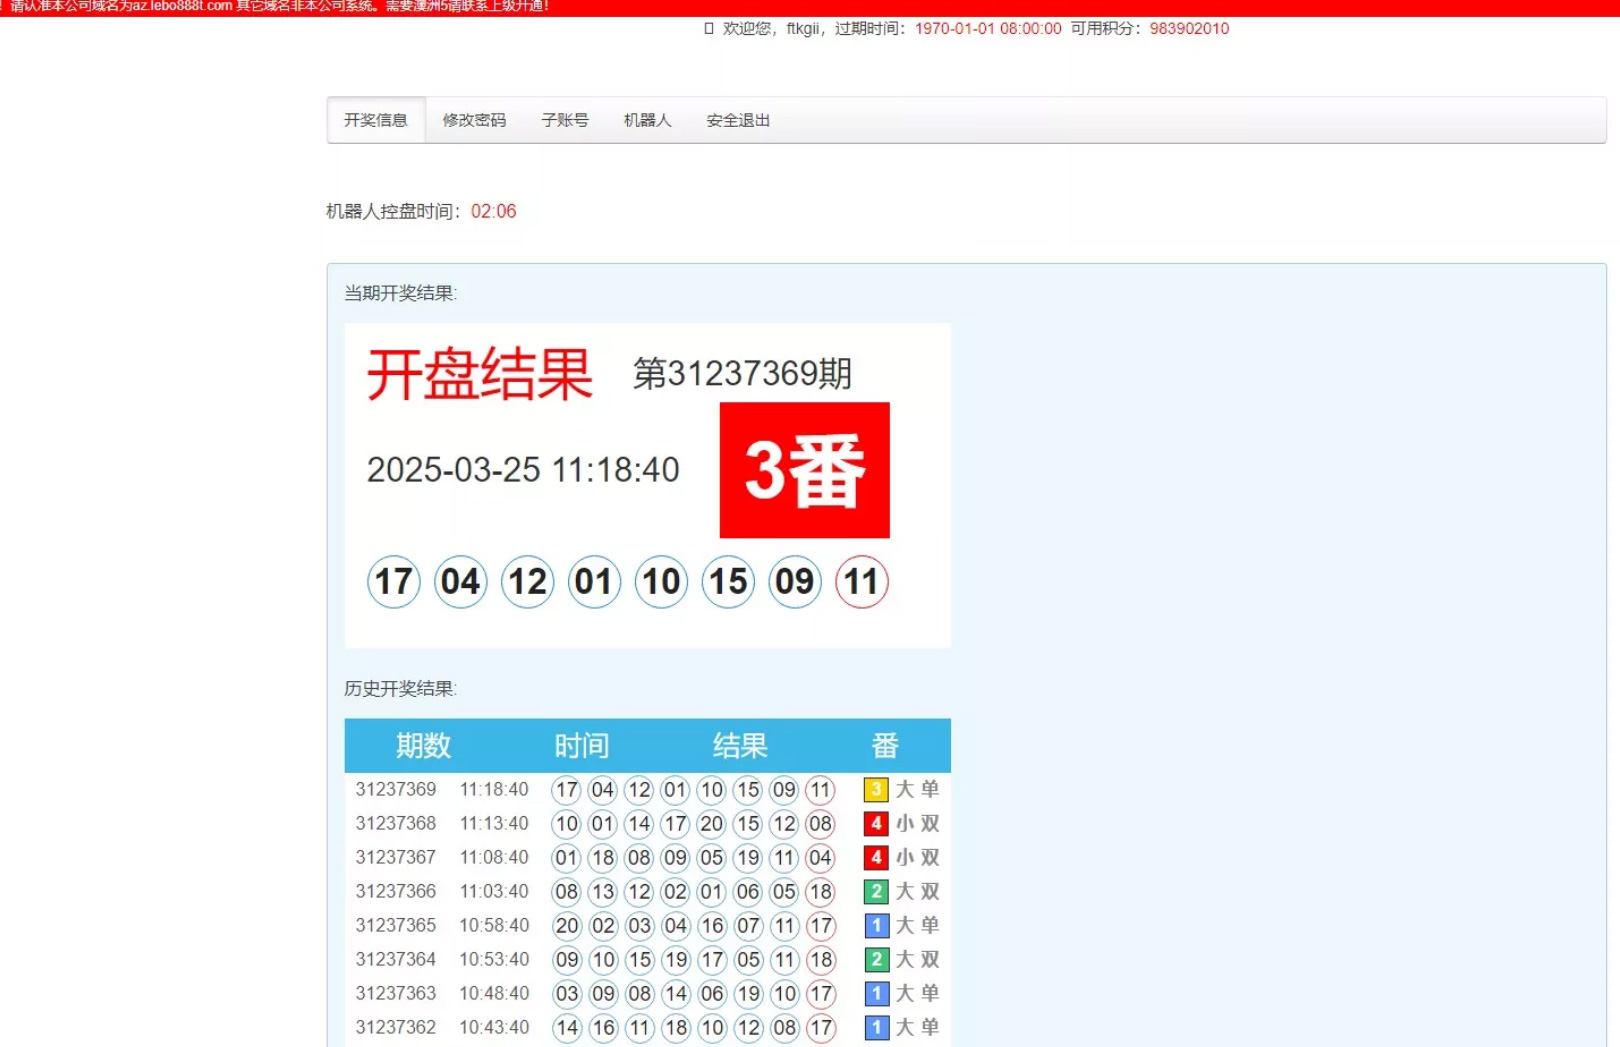Click 安全退出 to log out

tap(738, 120)
